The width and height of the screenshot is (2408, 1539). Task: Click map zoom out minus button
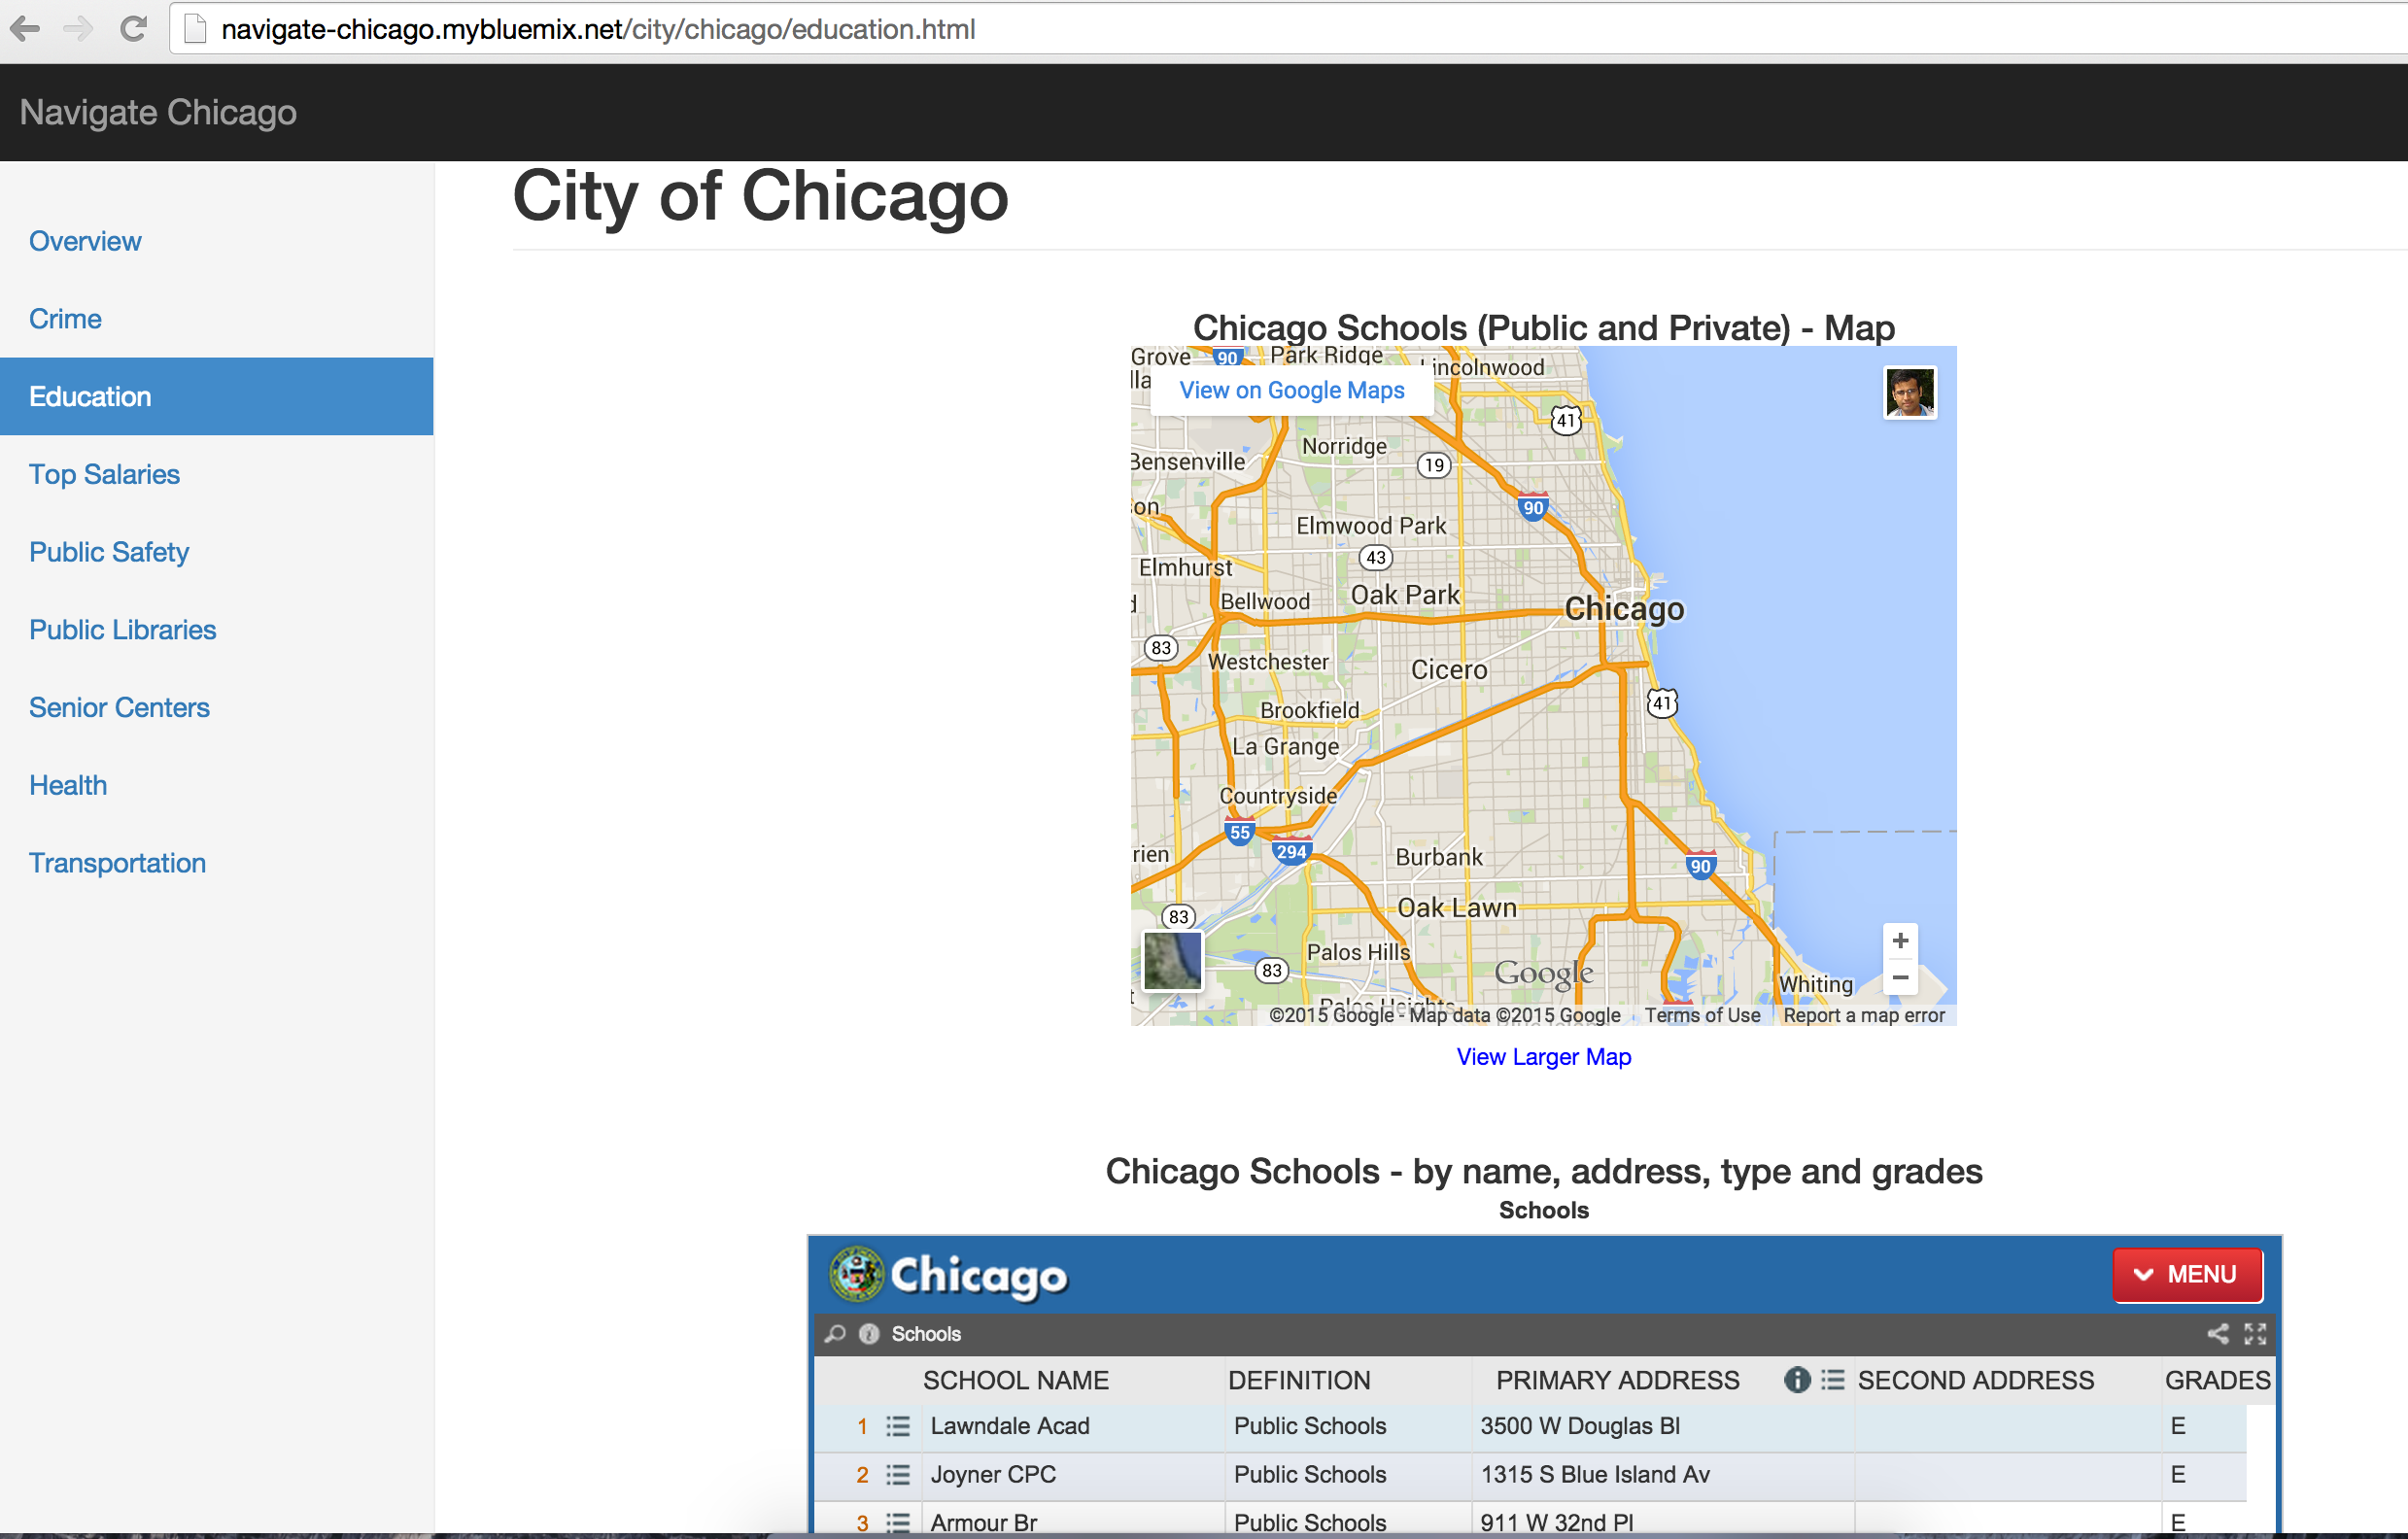point(1900,977)
